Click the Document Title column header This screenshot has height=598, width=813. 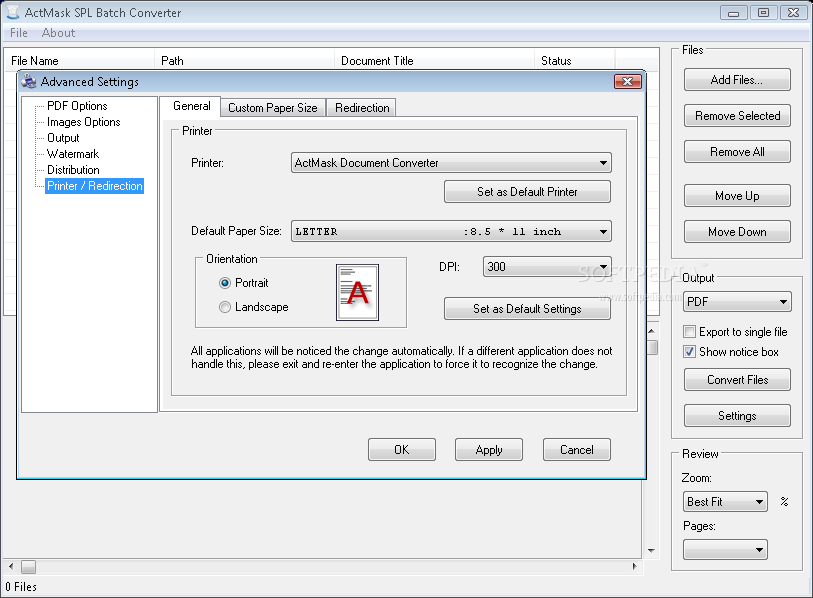(x=434, y=61)
